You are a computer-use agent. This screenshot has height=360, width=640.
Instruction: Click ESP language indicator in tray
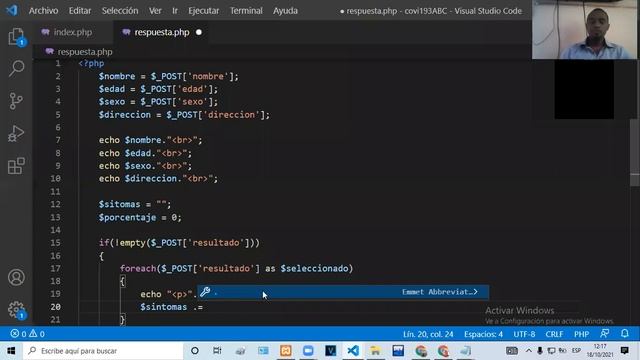coord(576,351)
